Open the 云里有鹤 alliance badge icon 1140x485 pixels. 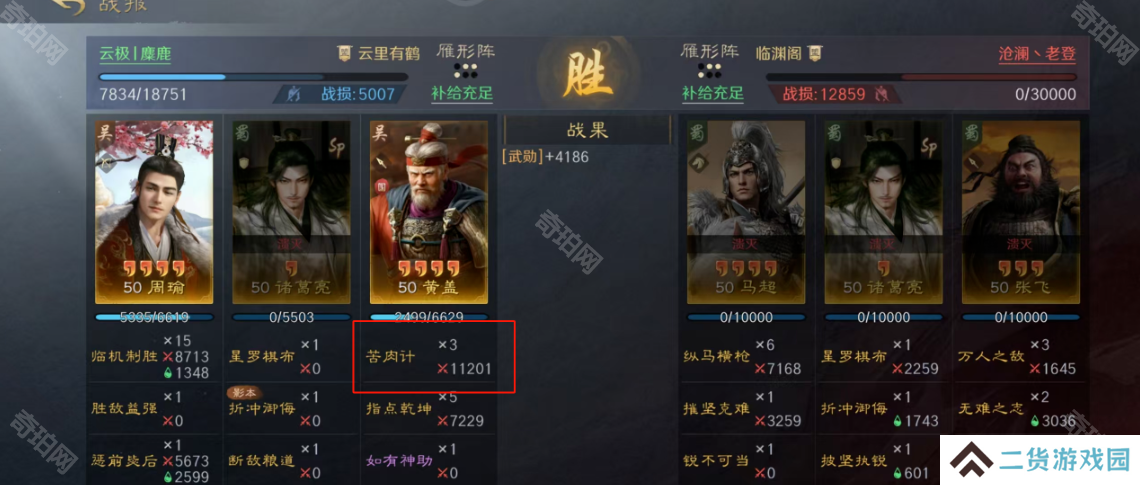click(x=345, y=53)
